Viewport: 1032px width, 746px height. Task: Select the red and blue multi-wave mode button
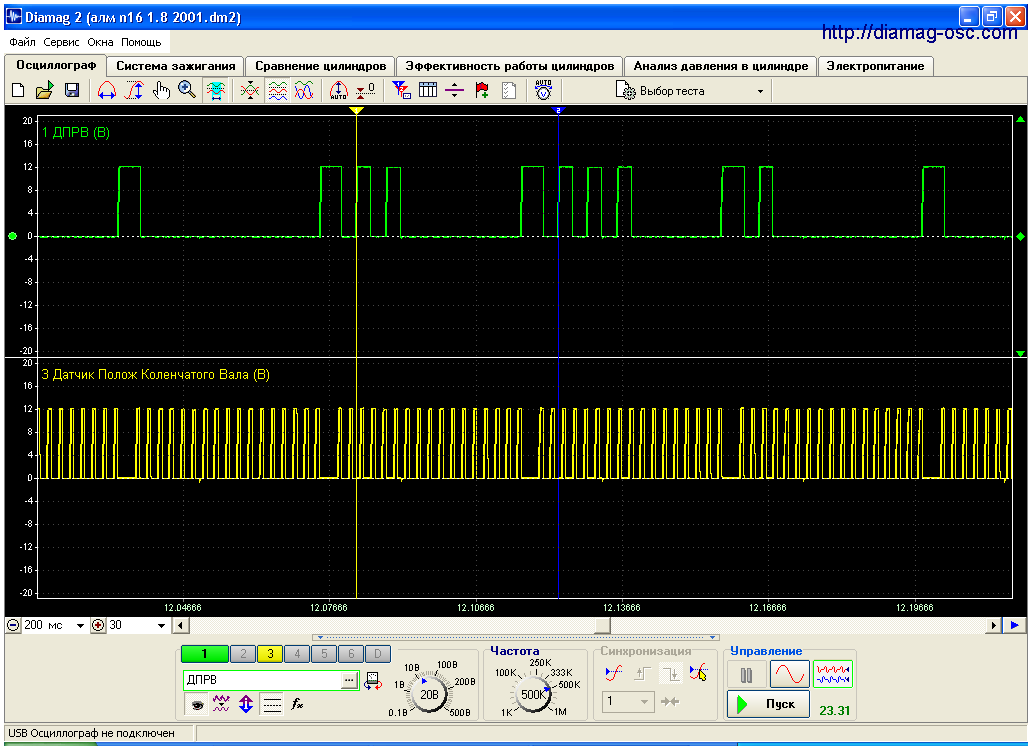[x=833, y=675]
